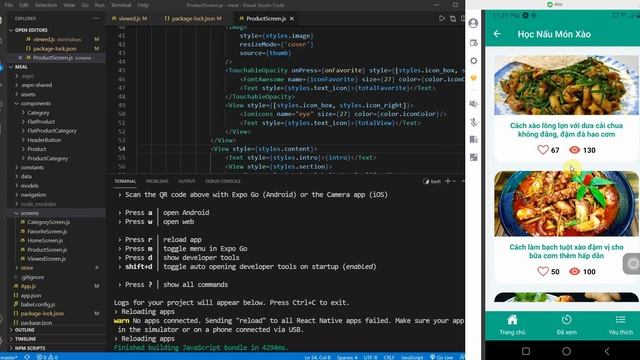
Task: Open CategoryScreen.js in explorer
Action: [48, 222]
